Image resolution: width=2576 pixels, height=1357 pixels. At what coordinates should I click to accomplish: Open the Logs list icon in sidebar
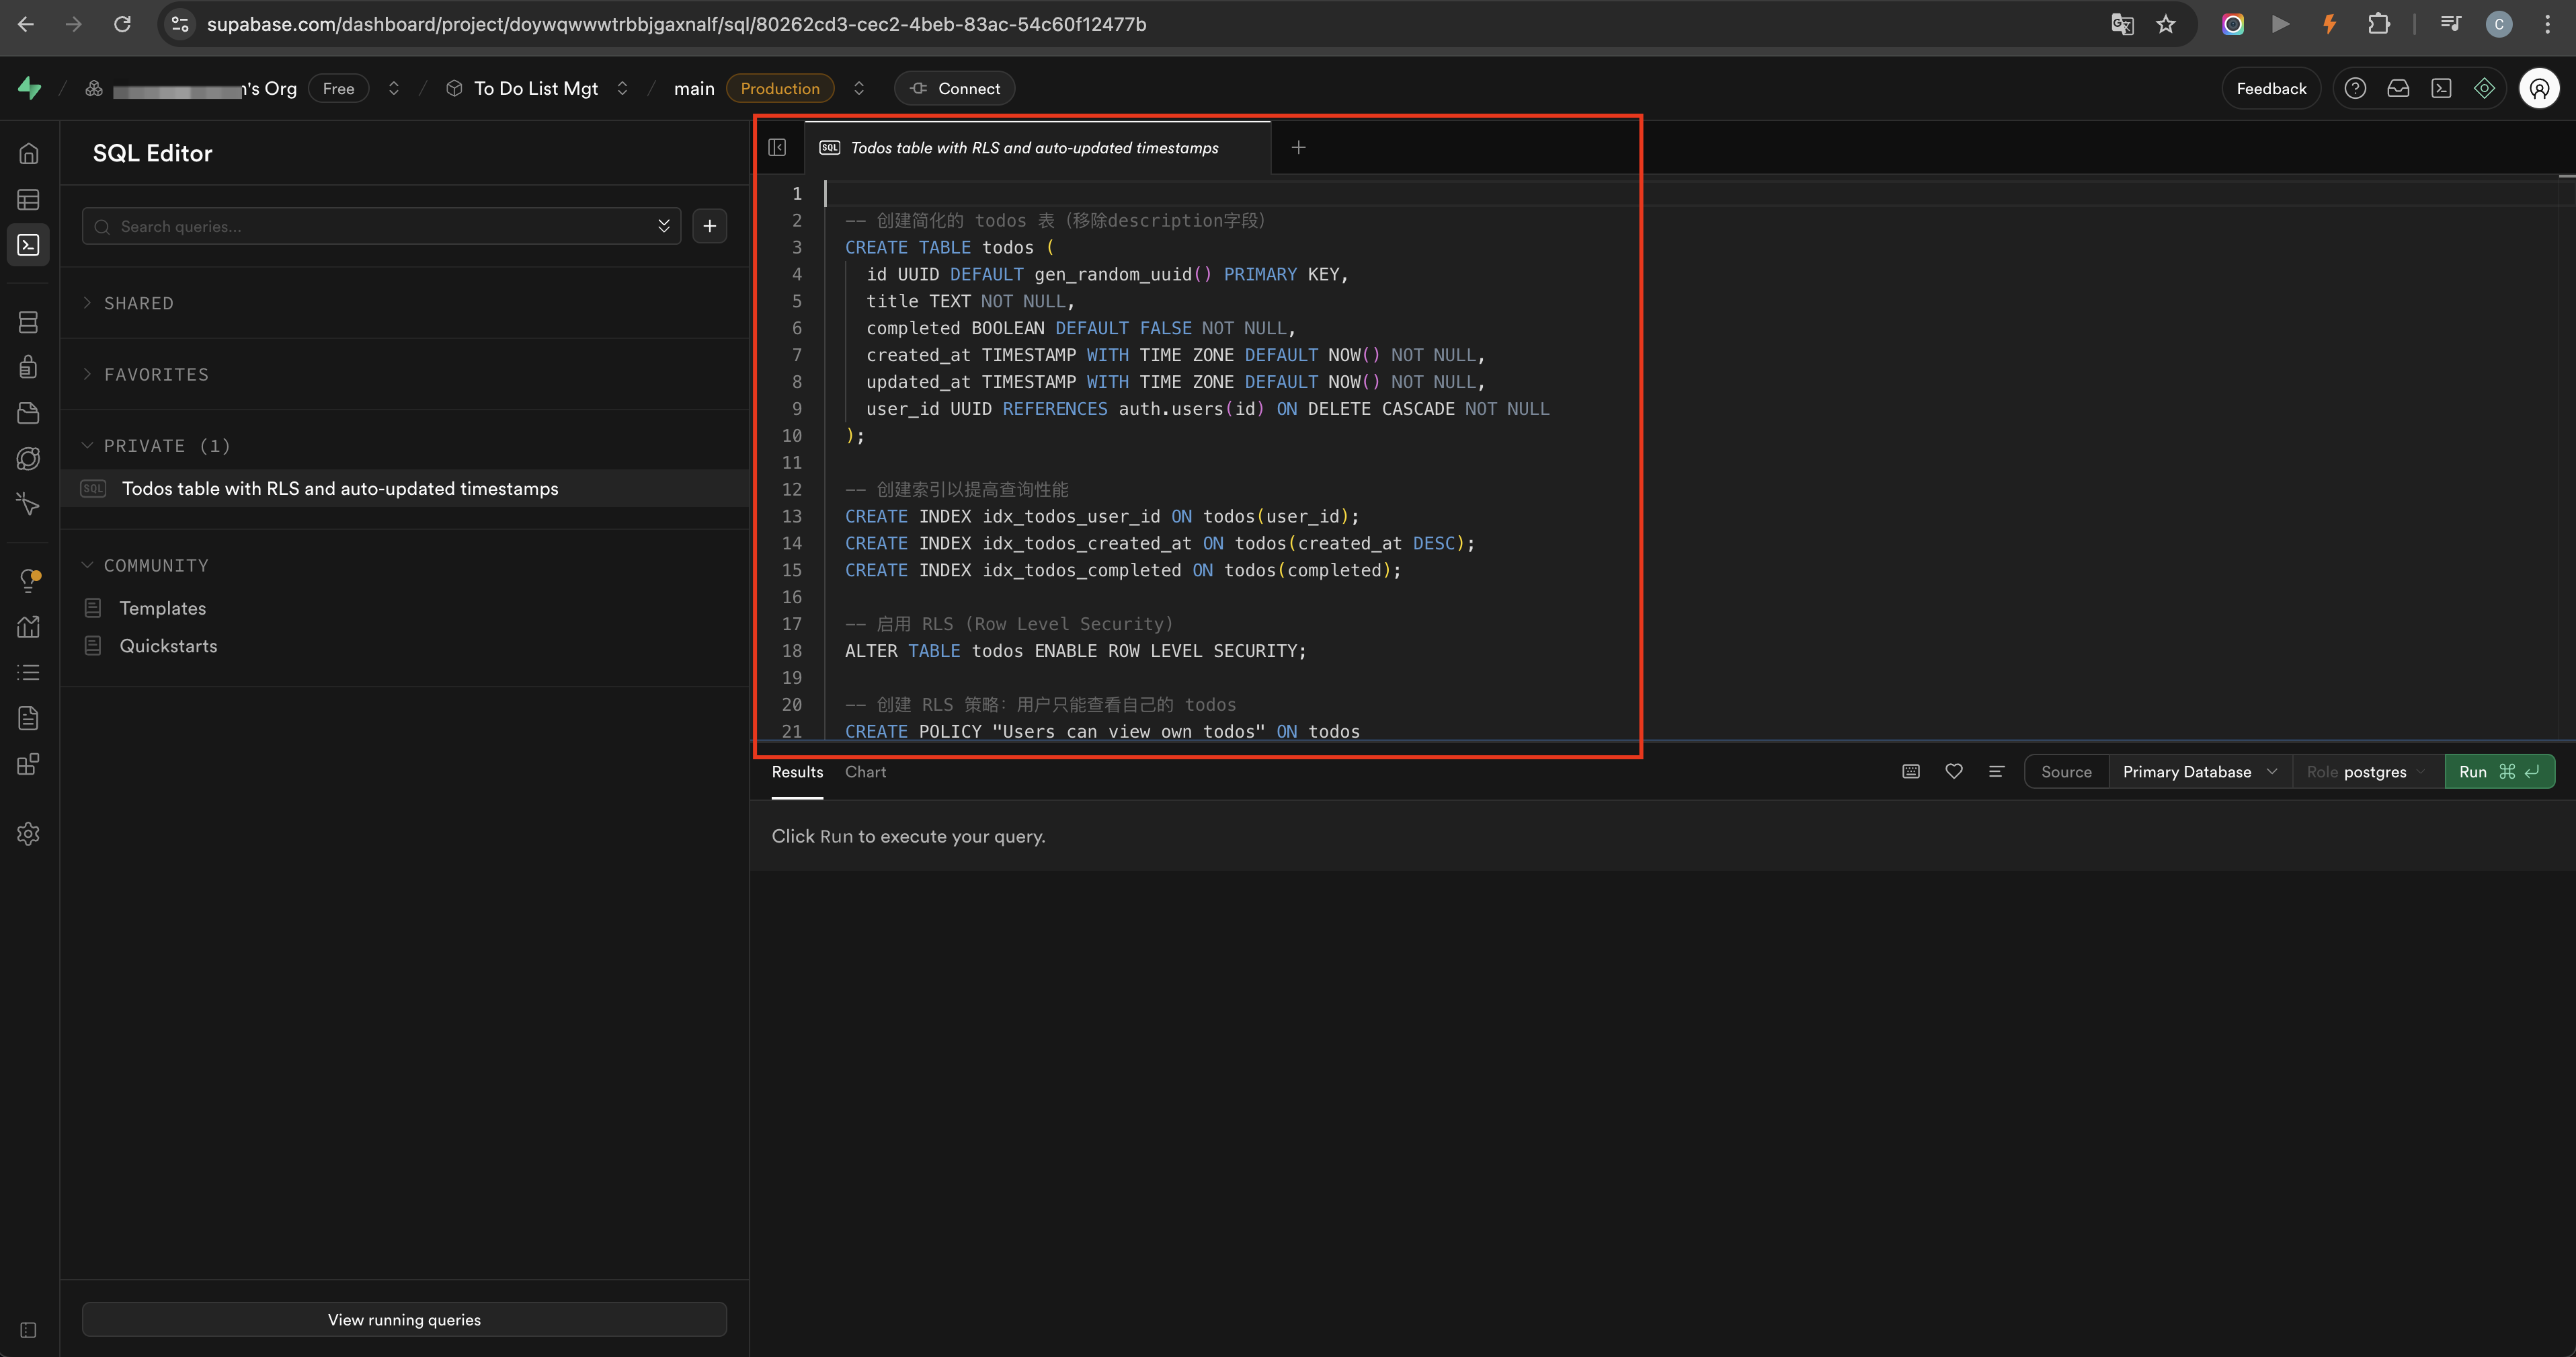29,673
